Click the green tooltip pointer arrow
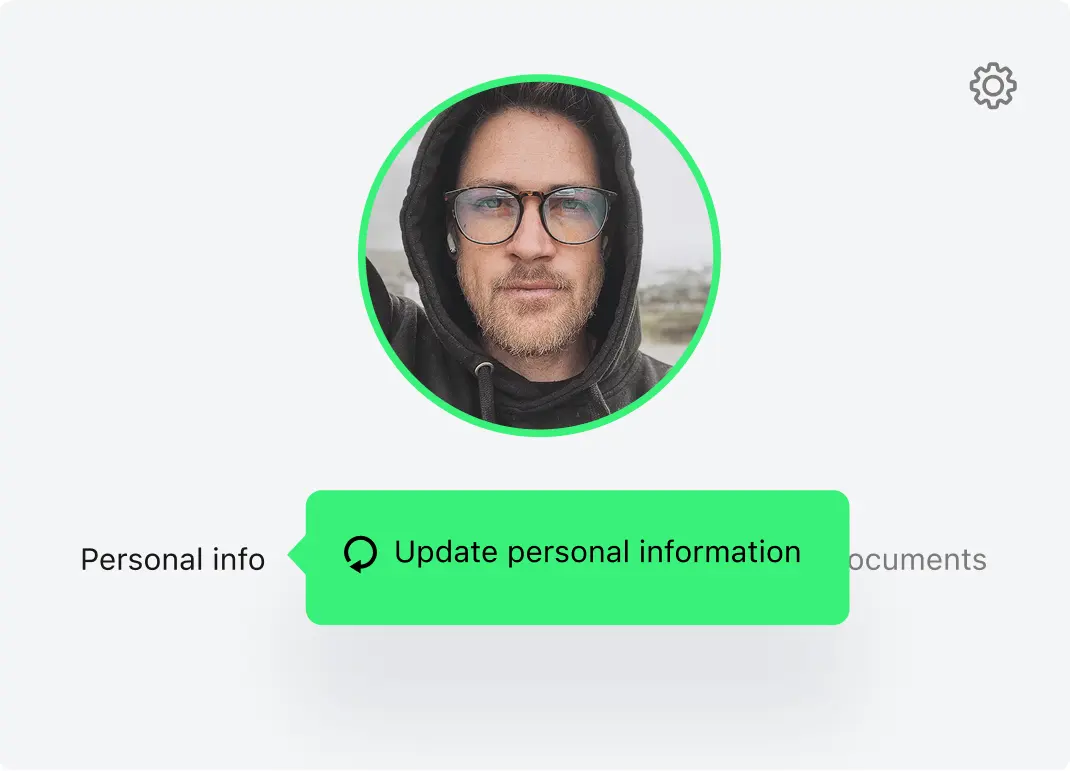Viewport: 1070px width, 771px height. (x=298, y=555)
